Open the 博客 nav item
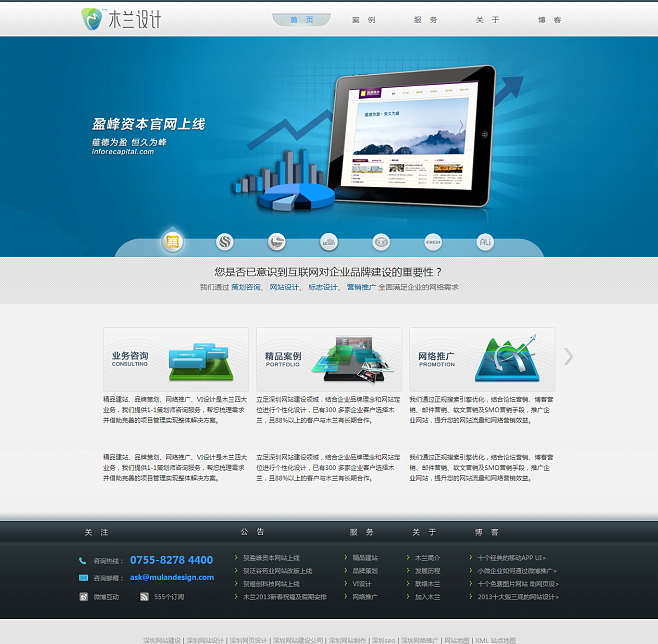This screenshot has height=644, width=658. (550, 20)
